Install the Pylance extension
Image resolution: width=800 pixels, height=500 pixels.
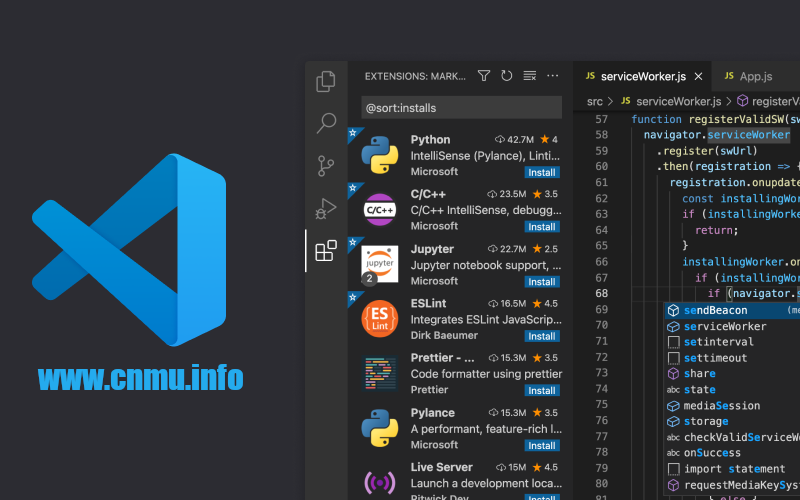[x=542, y=445]
